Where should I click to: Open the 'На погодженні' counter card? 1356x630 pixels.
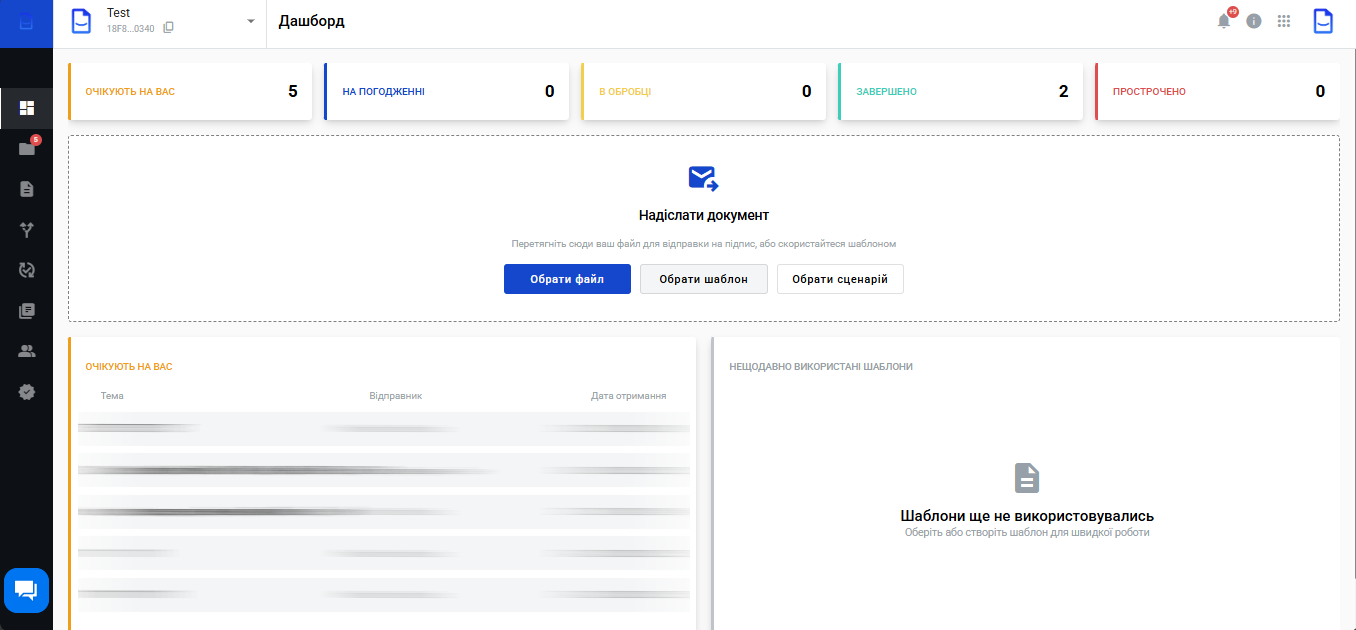tap(447, 92)
